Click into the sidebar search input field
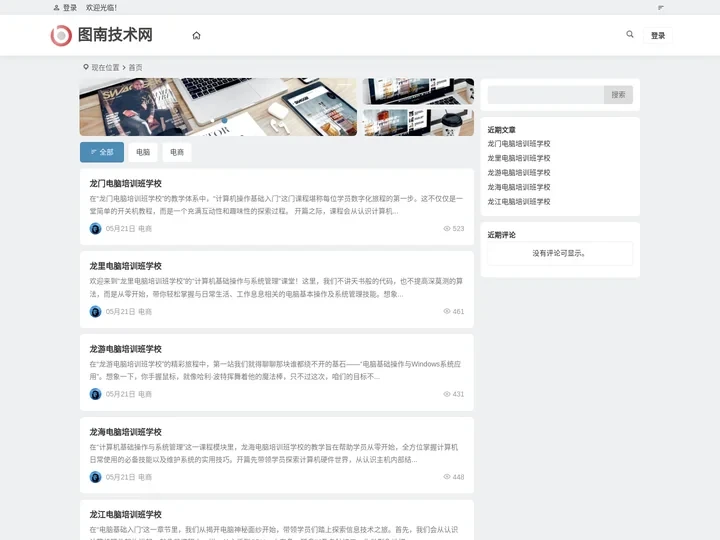The width and height of the screenshot is (720, 540). 546,95
